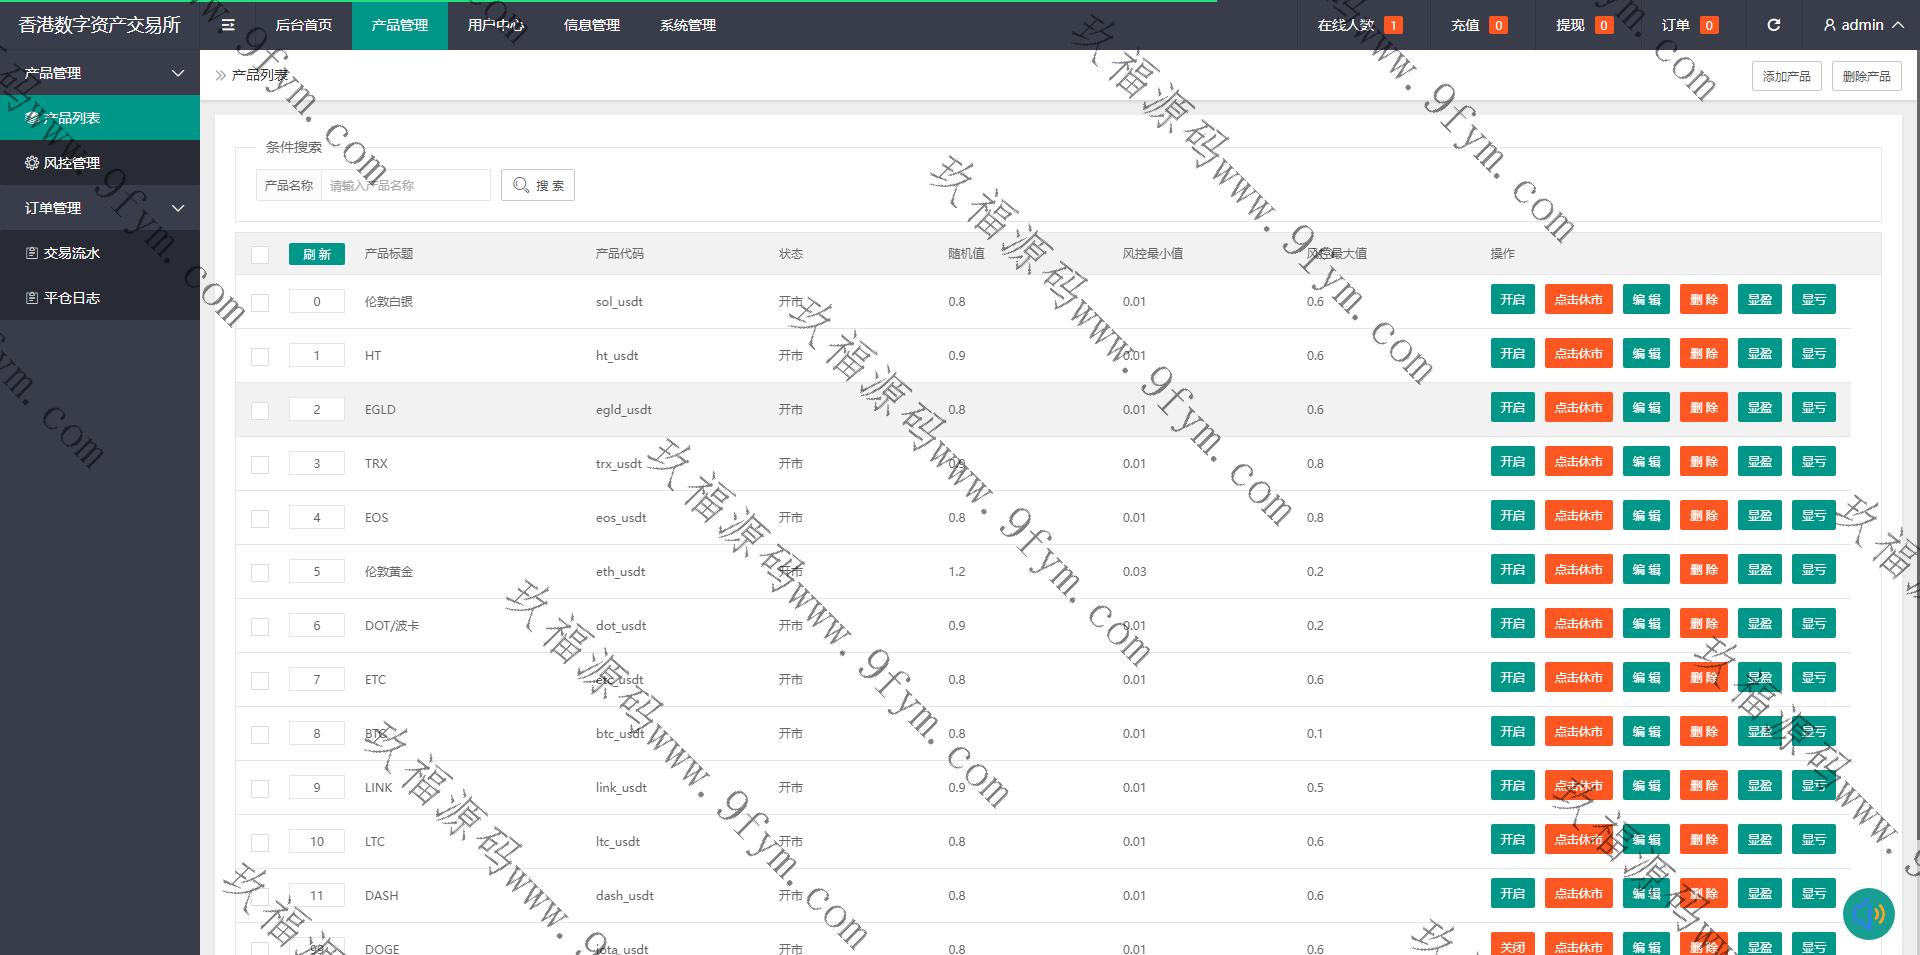Check the checkbox for the HT row
The image size is (1920, 955).
[x=260, y=356]
